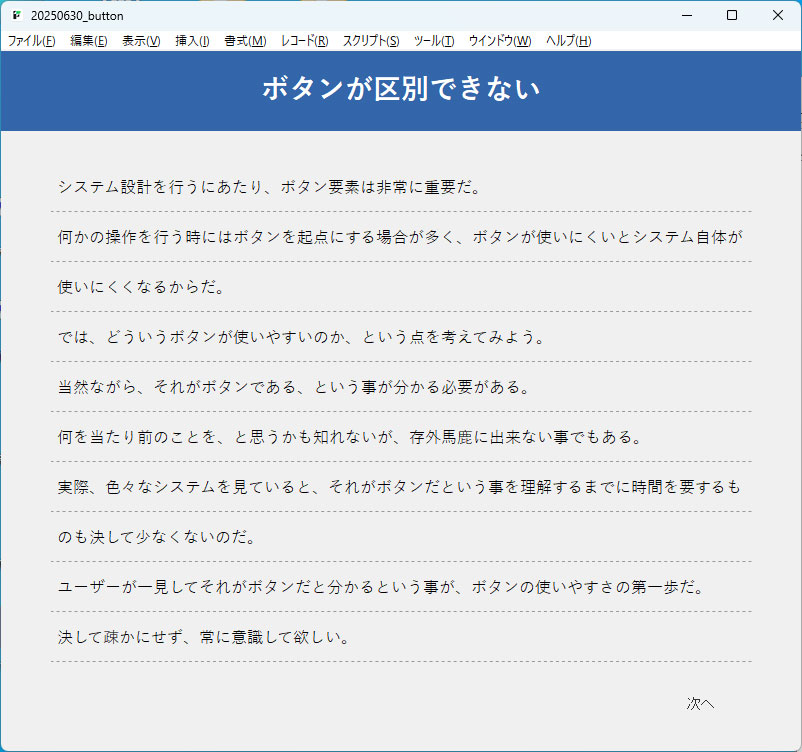Open the ヘルプ(H) menu
Screen dimensions: 802x752
click(x=568, y=41)
